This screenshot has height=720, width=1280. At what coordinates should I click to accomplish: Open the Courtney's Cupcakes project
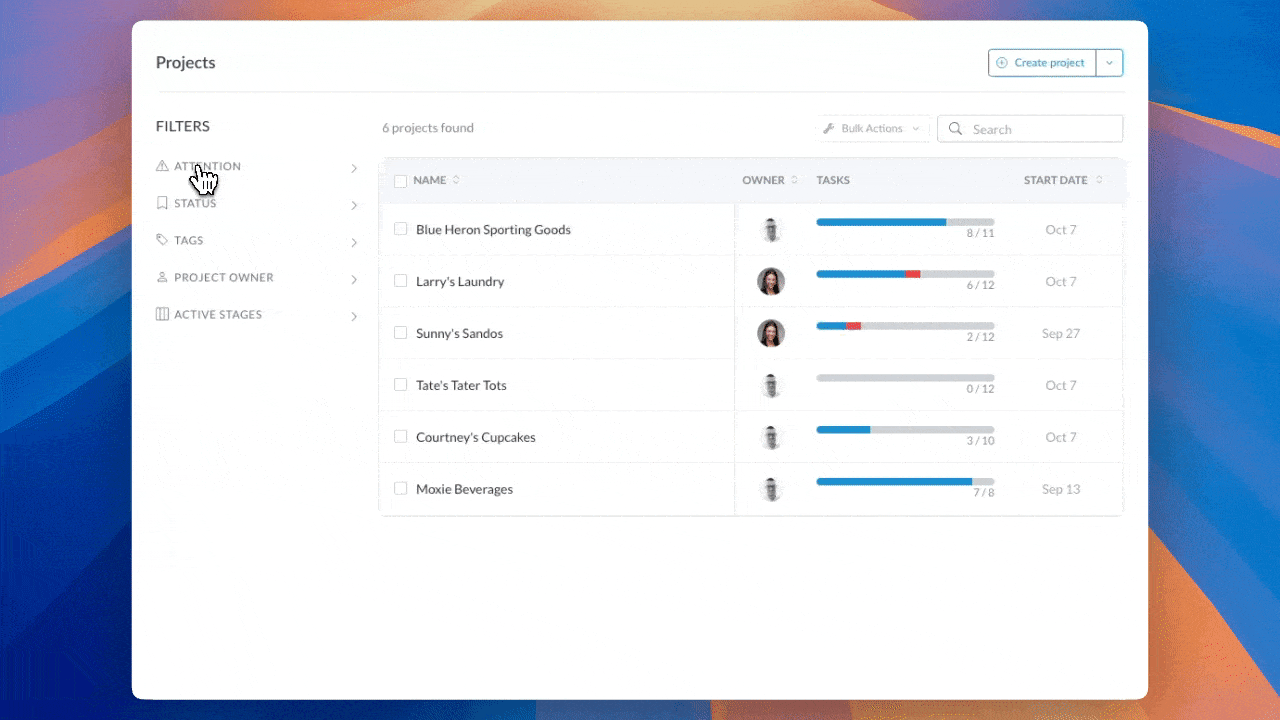pos(476,437)
